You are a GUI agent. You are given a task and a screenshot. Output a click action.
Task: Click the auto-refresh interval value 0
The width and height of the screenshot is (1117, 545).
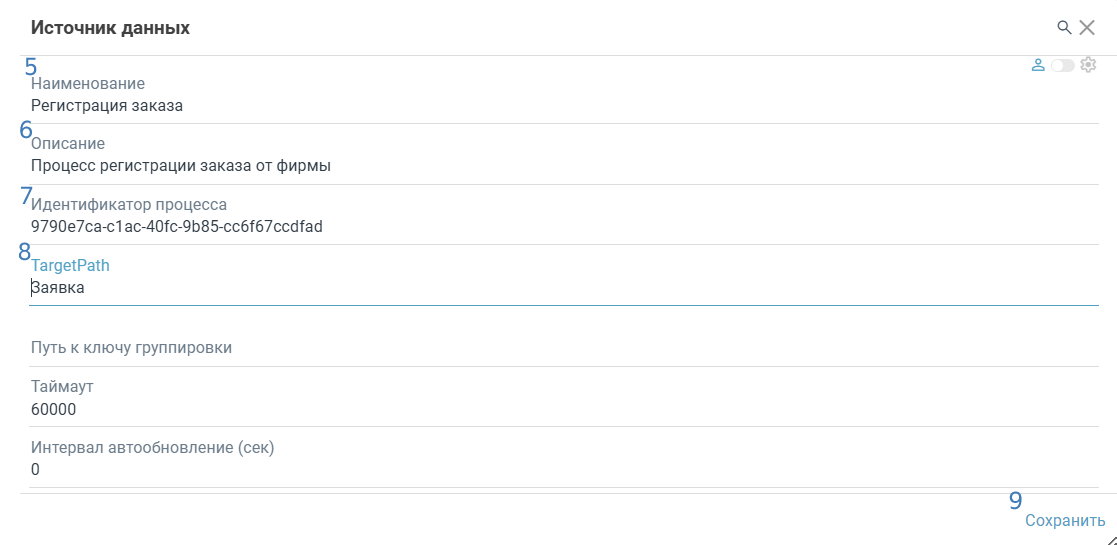pyautogui.click(x=36, y=470)
